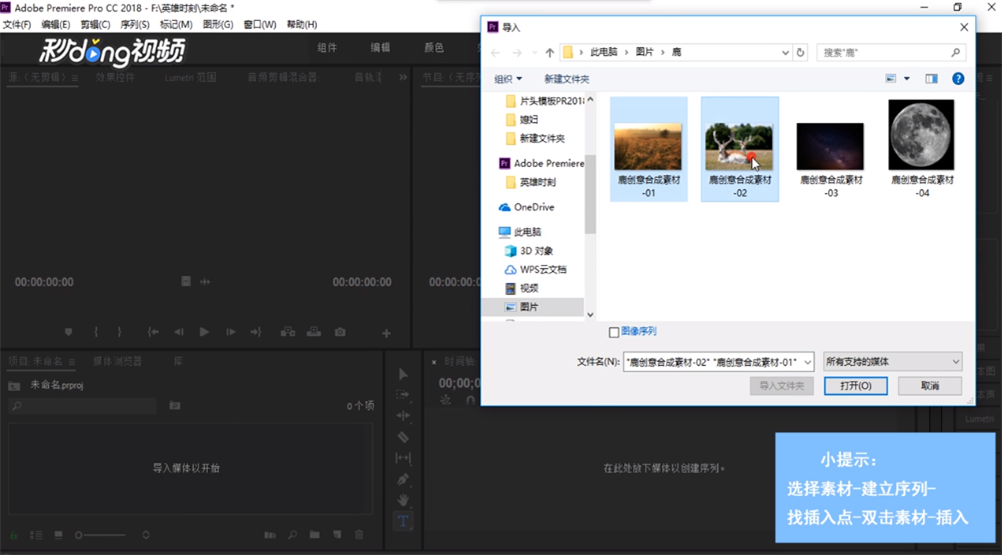Open the find icon in project panel footer
The image size is (1002, 555).
(292, 535)
